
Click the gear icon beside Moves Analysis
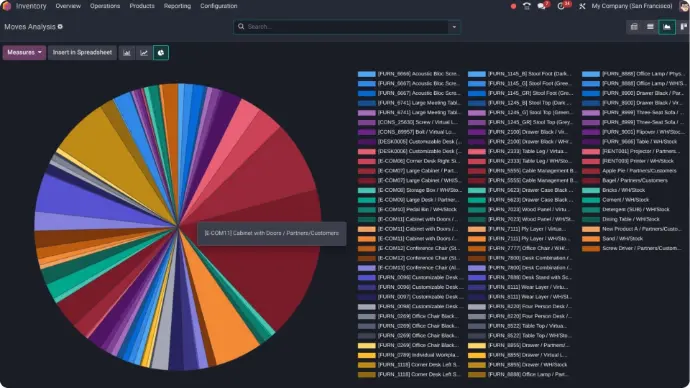click(x=60, y=27)
